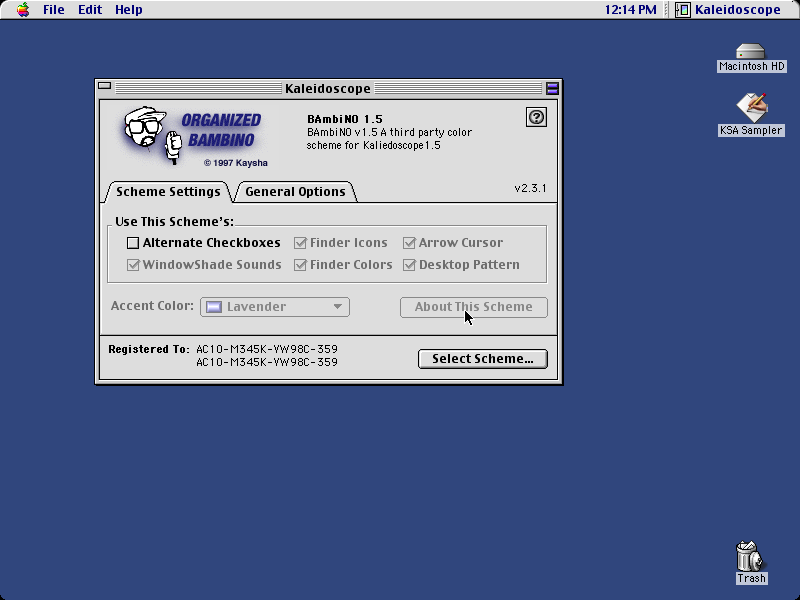800x600 pixels.
Task: Switch to the General Options tab
Action: pyautogui.click(x=295, y=192)
